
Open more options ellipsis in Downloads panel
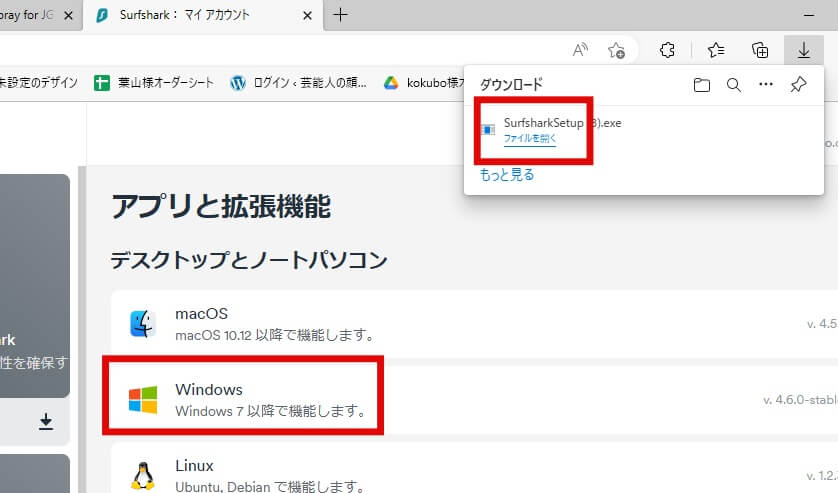coord(766,84)
